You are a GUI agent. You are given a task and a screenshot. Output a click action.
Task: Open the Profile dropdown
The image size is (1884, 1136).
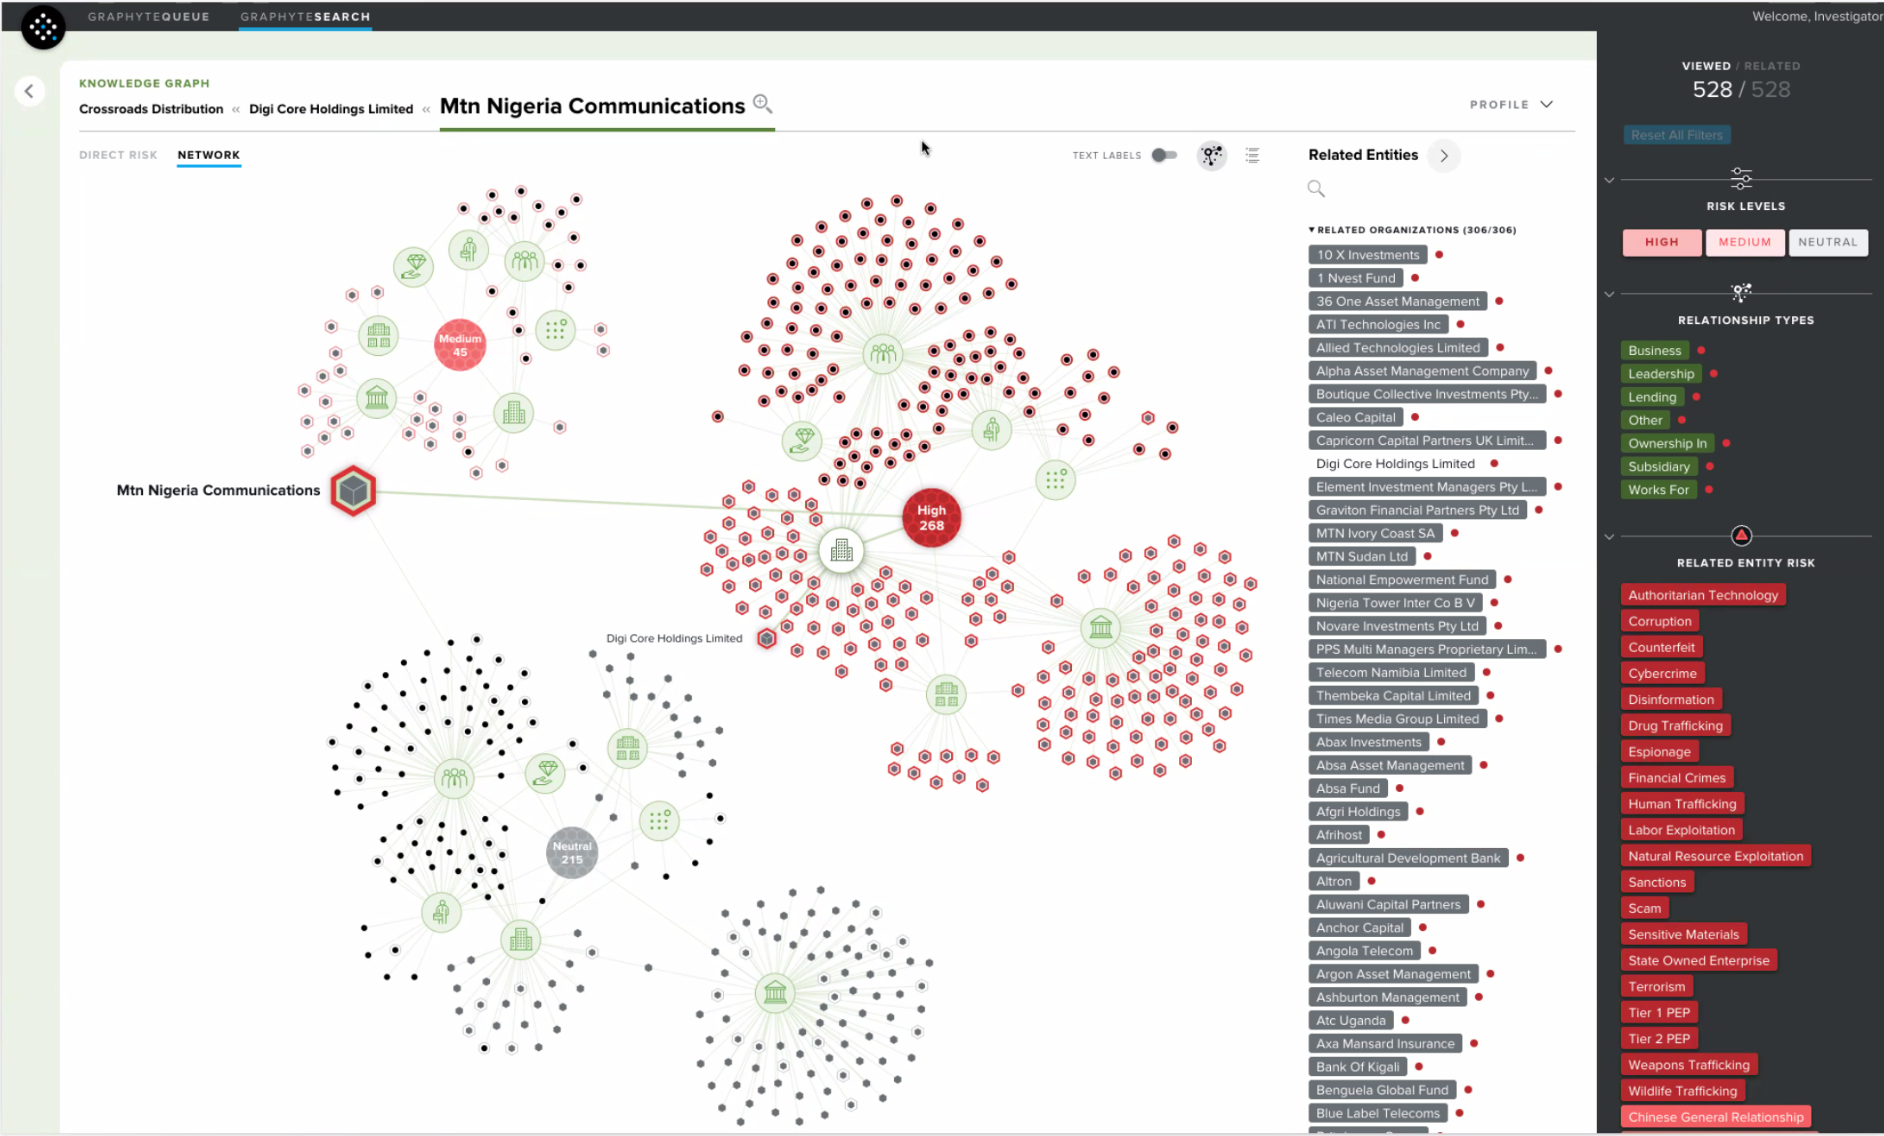tap(1511, 104)
